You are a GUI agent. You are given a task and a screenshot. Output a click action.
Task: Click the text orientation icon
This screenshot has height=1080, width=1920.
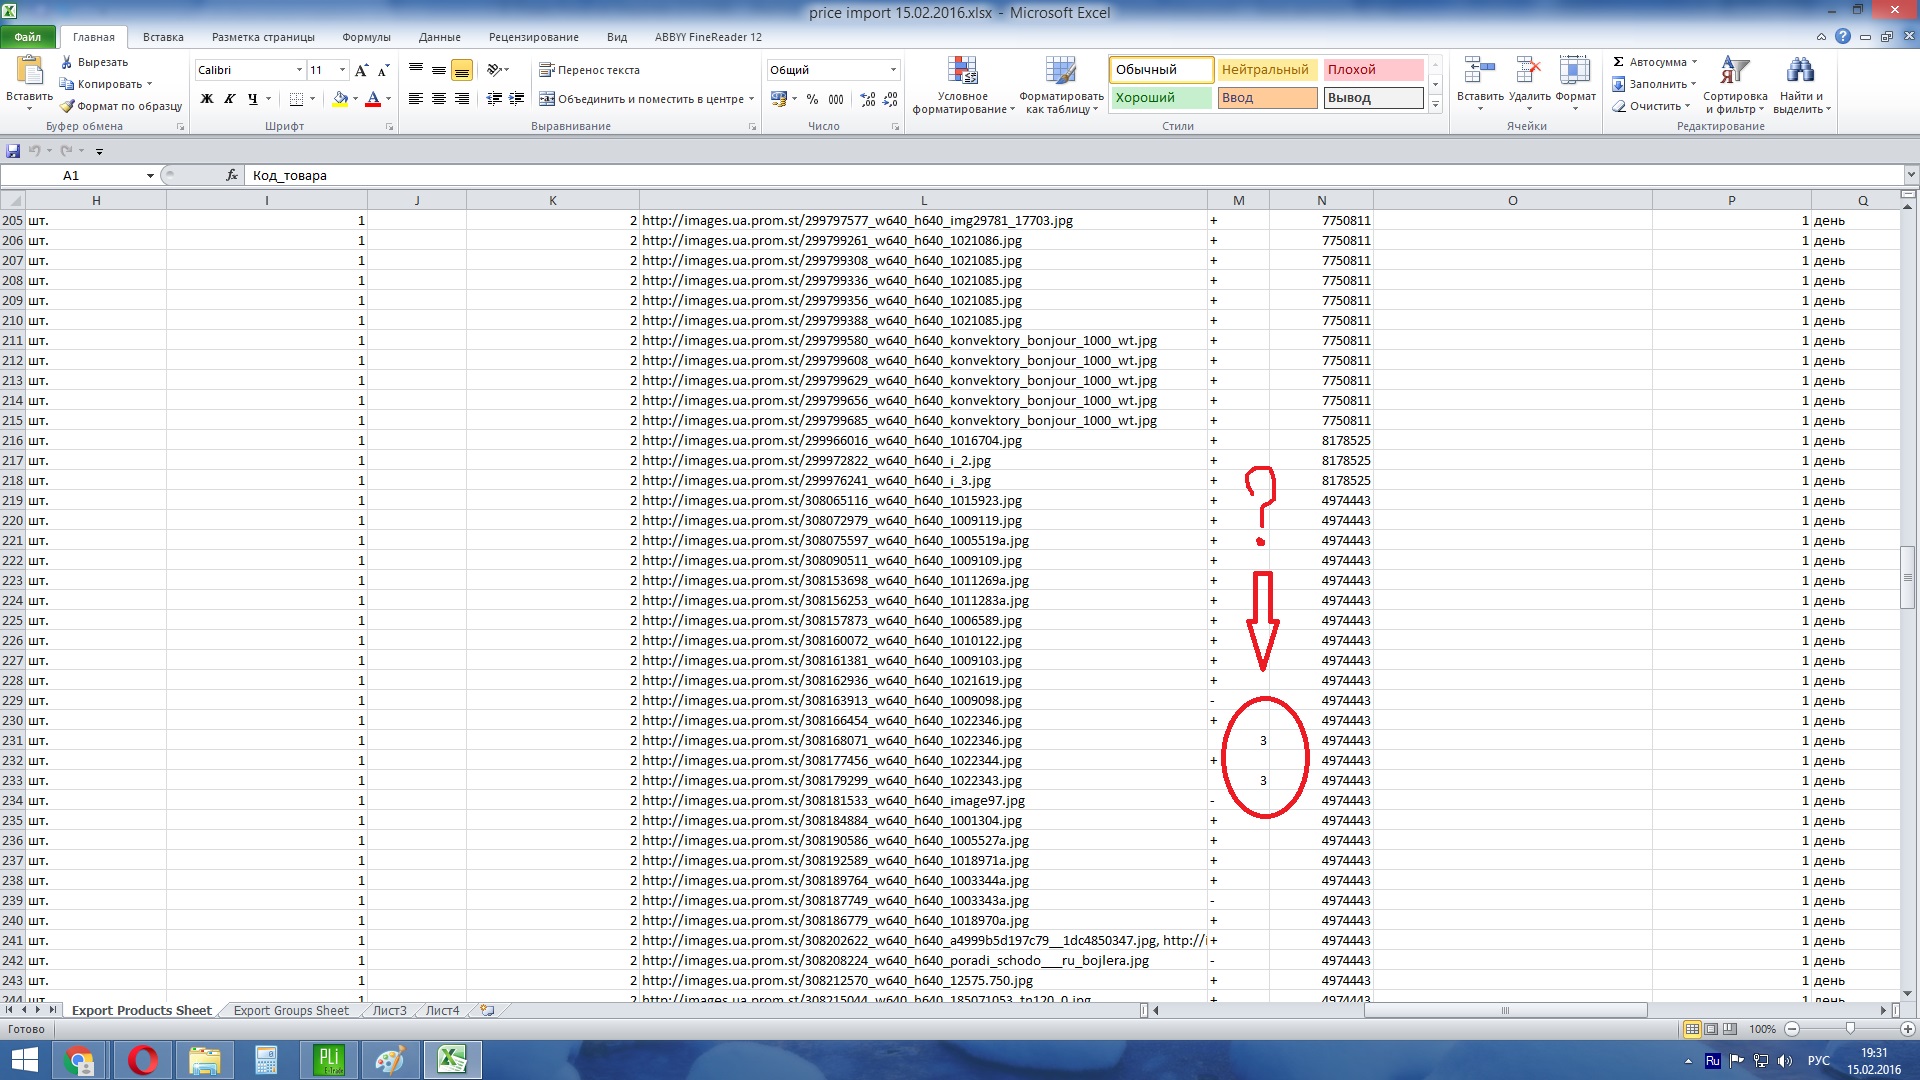(x=494, y=70)
